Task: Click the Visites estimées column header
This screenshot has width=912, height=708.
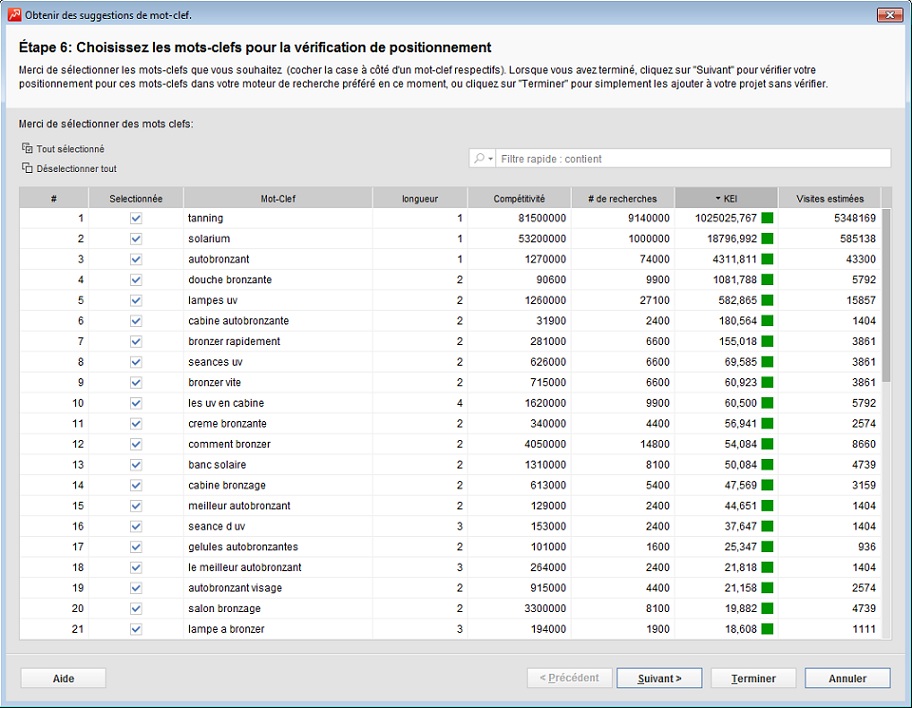Action: pos(830,199)
